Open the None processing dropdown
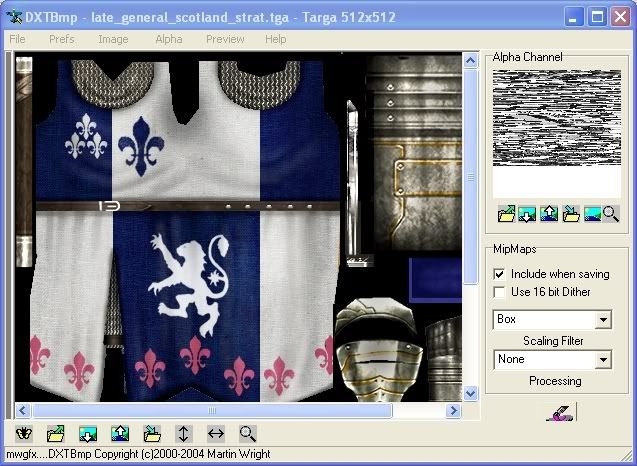The height and width of the screenshot is (466, 637). tap(602, 360)
